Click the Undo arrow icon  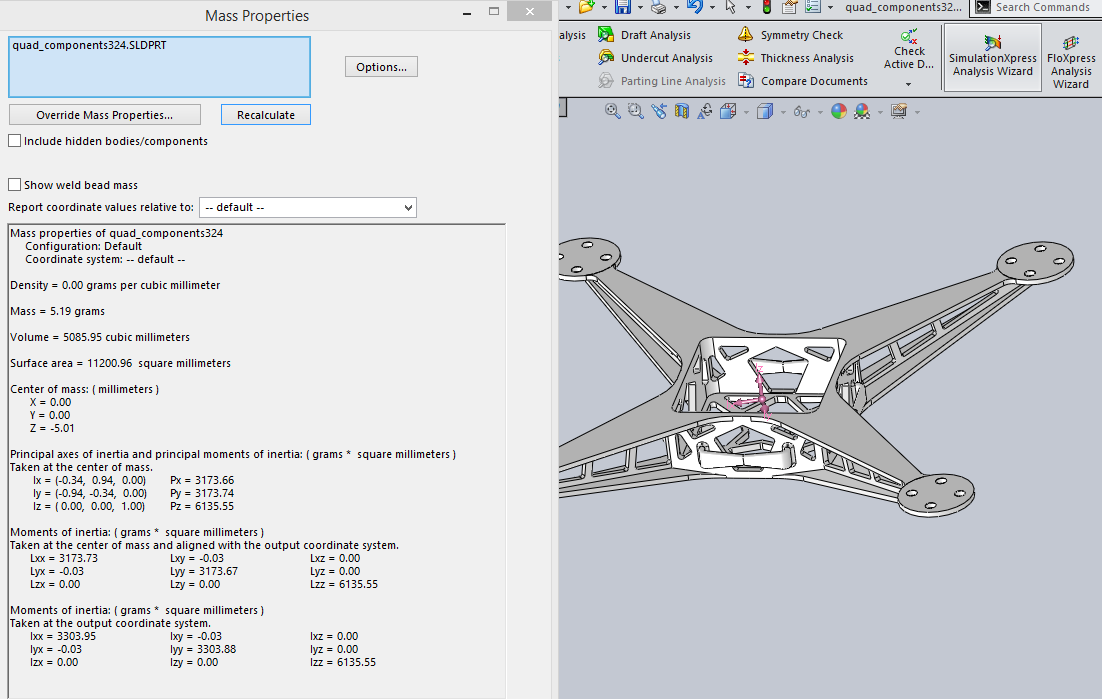tap(694, 7)
